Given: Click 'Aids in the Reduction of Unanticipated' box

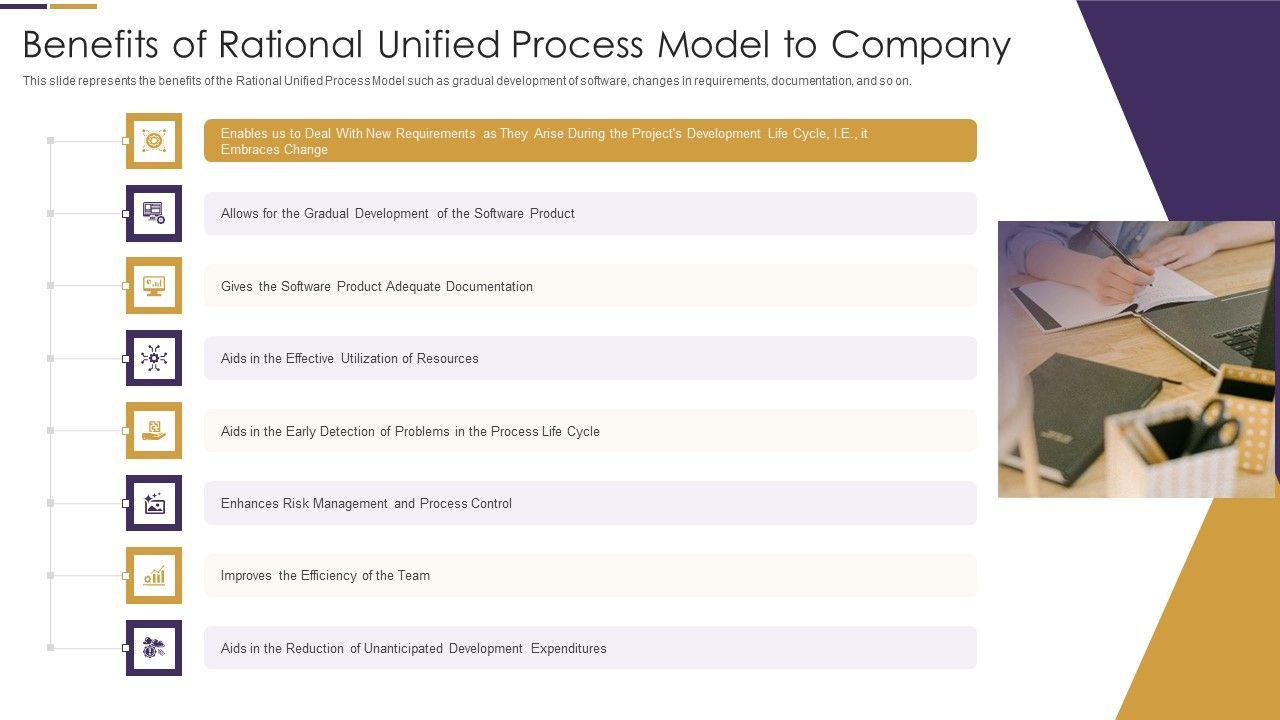Looking at the screenshot, I should [590, 648].
